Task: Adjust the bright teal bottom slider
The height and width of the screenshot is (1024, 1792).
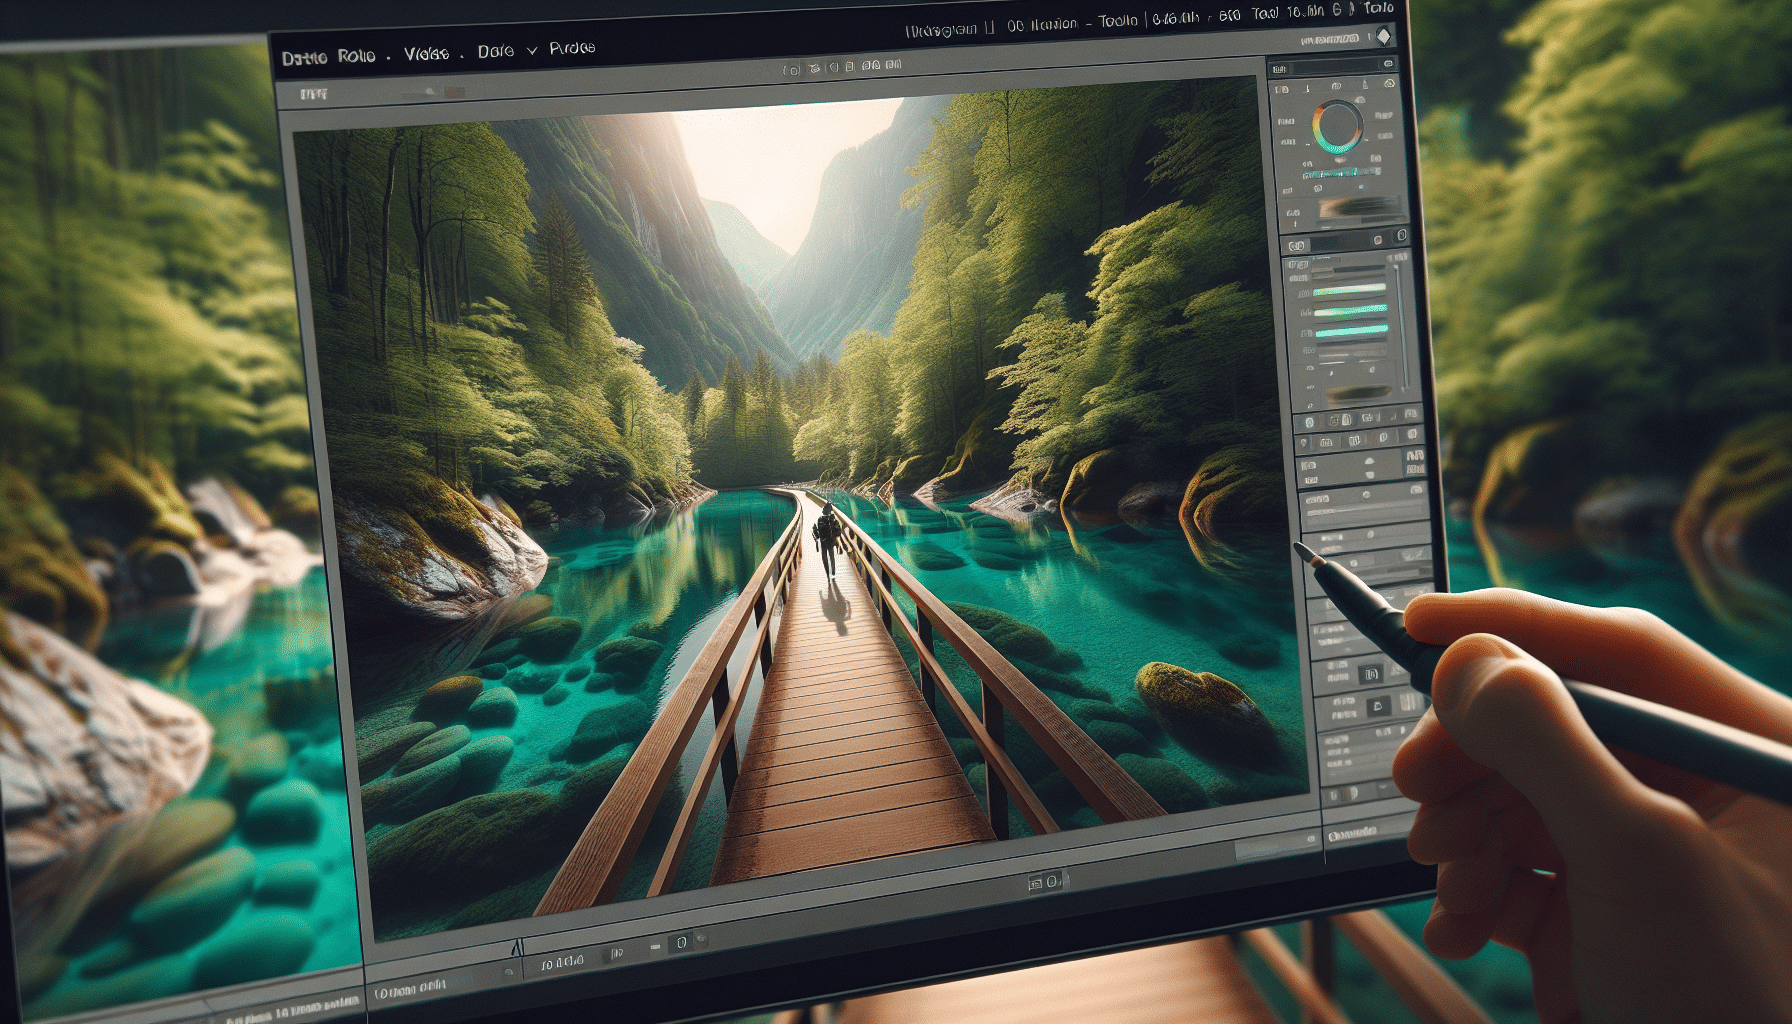Action: 1350,330
